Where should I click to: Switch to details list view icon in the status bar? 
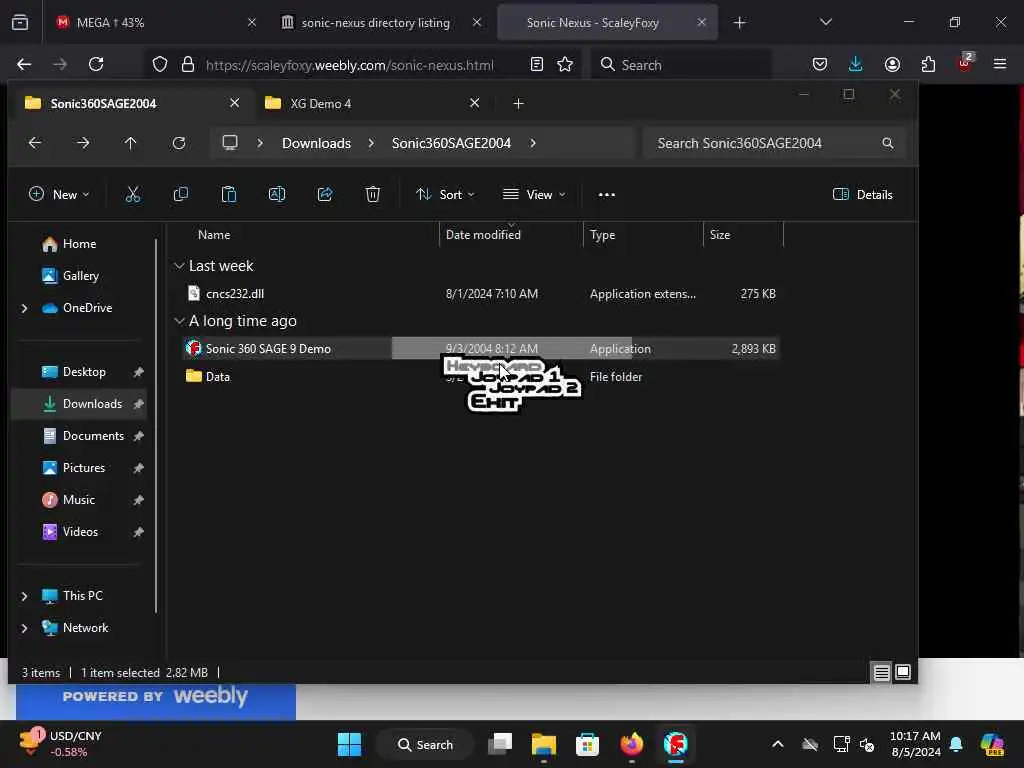[882, 672]
